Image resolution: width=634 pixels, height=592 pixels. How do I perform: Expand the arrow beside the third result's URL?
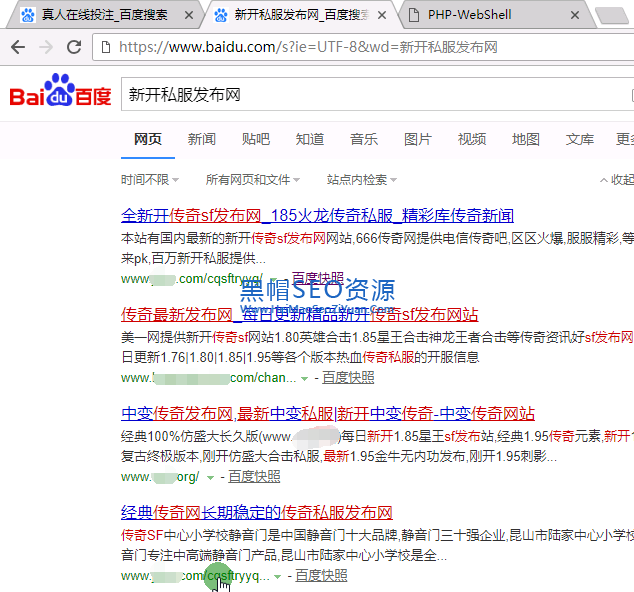tap(210, 477)
